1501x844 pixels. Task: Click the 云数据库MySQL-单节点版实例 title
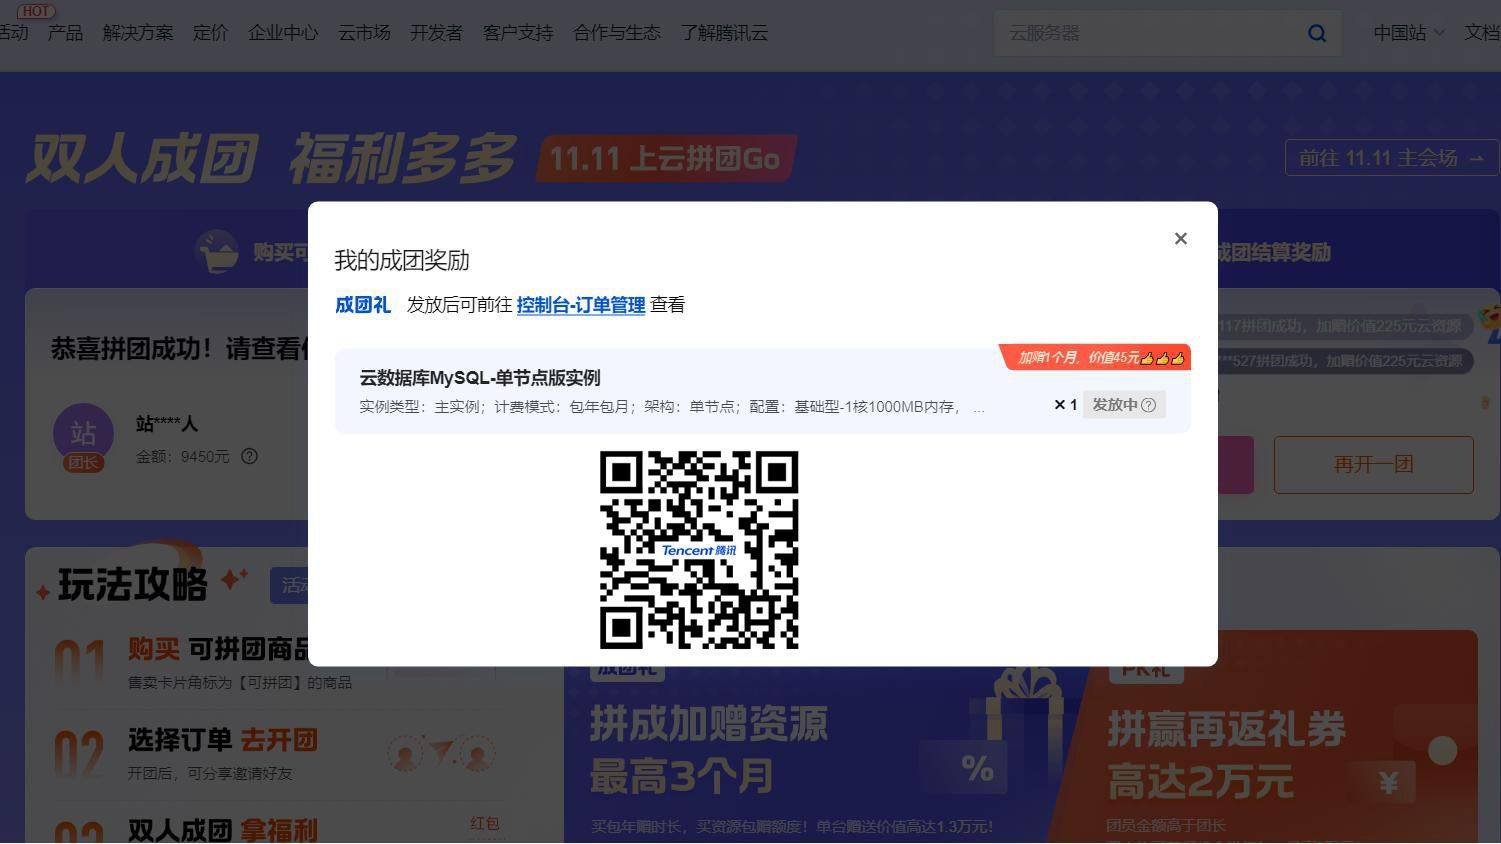480,378
